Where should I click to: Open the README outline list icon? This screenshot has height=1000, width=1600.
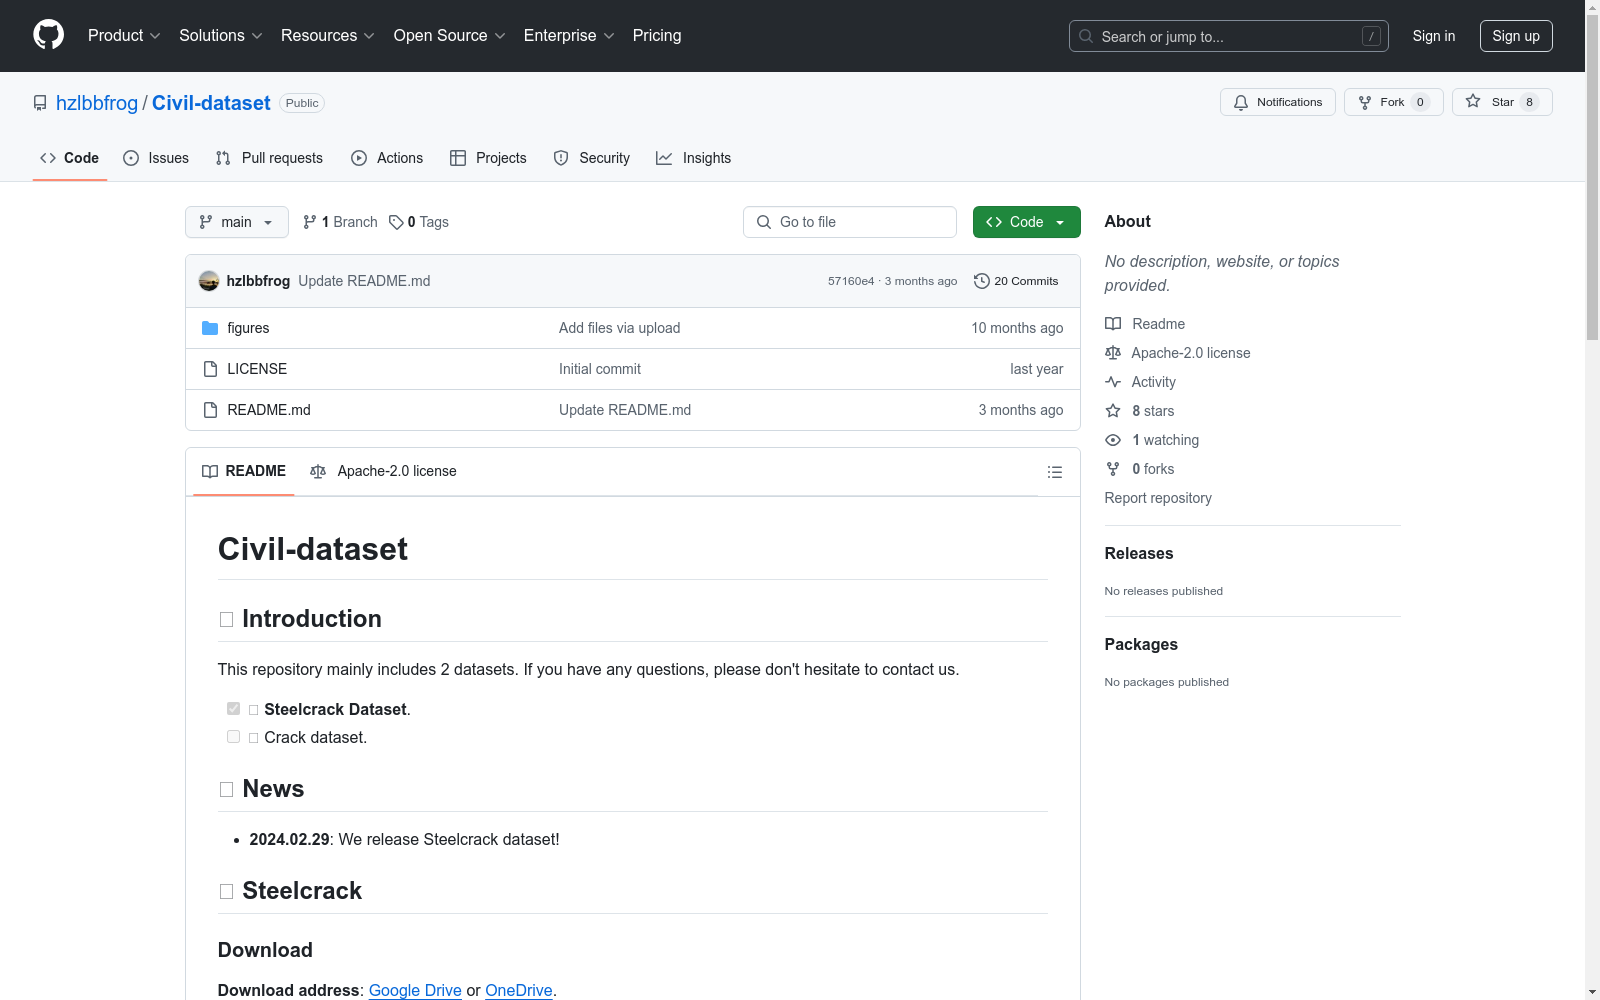pos(1054,472)
